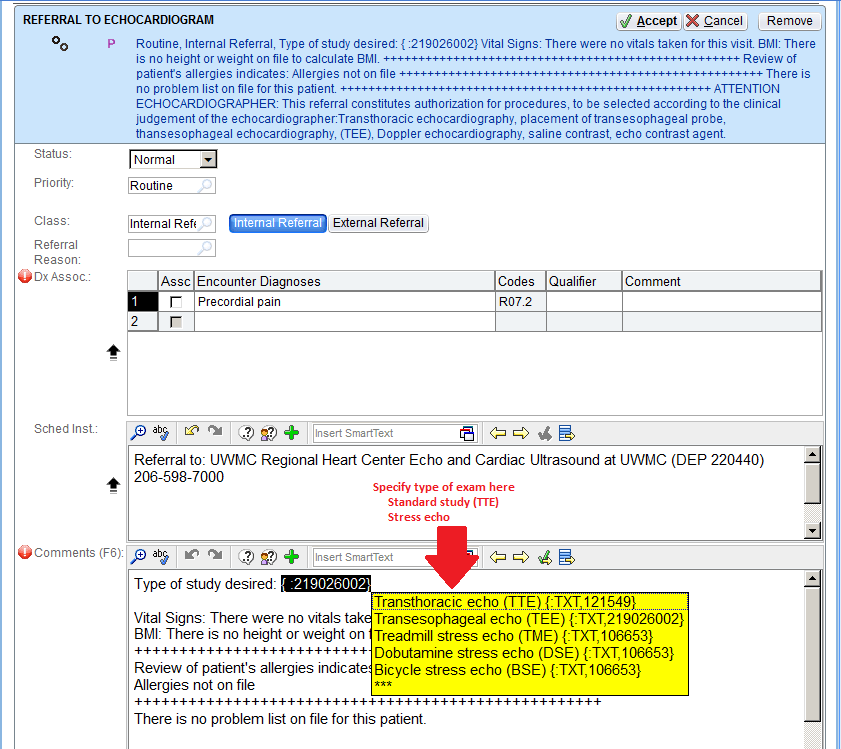Redo edit in Comments toolbar
The image size is (841, 749).
215,555
